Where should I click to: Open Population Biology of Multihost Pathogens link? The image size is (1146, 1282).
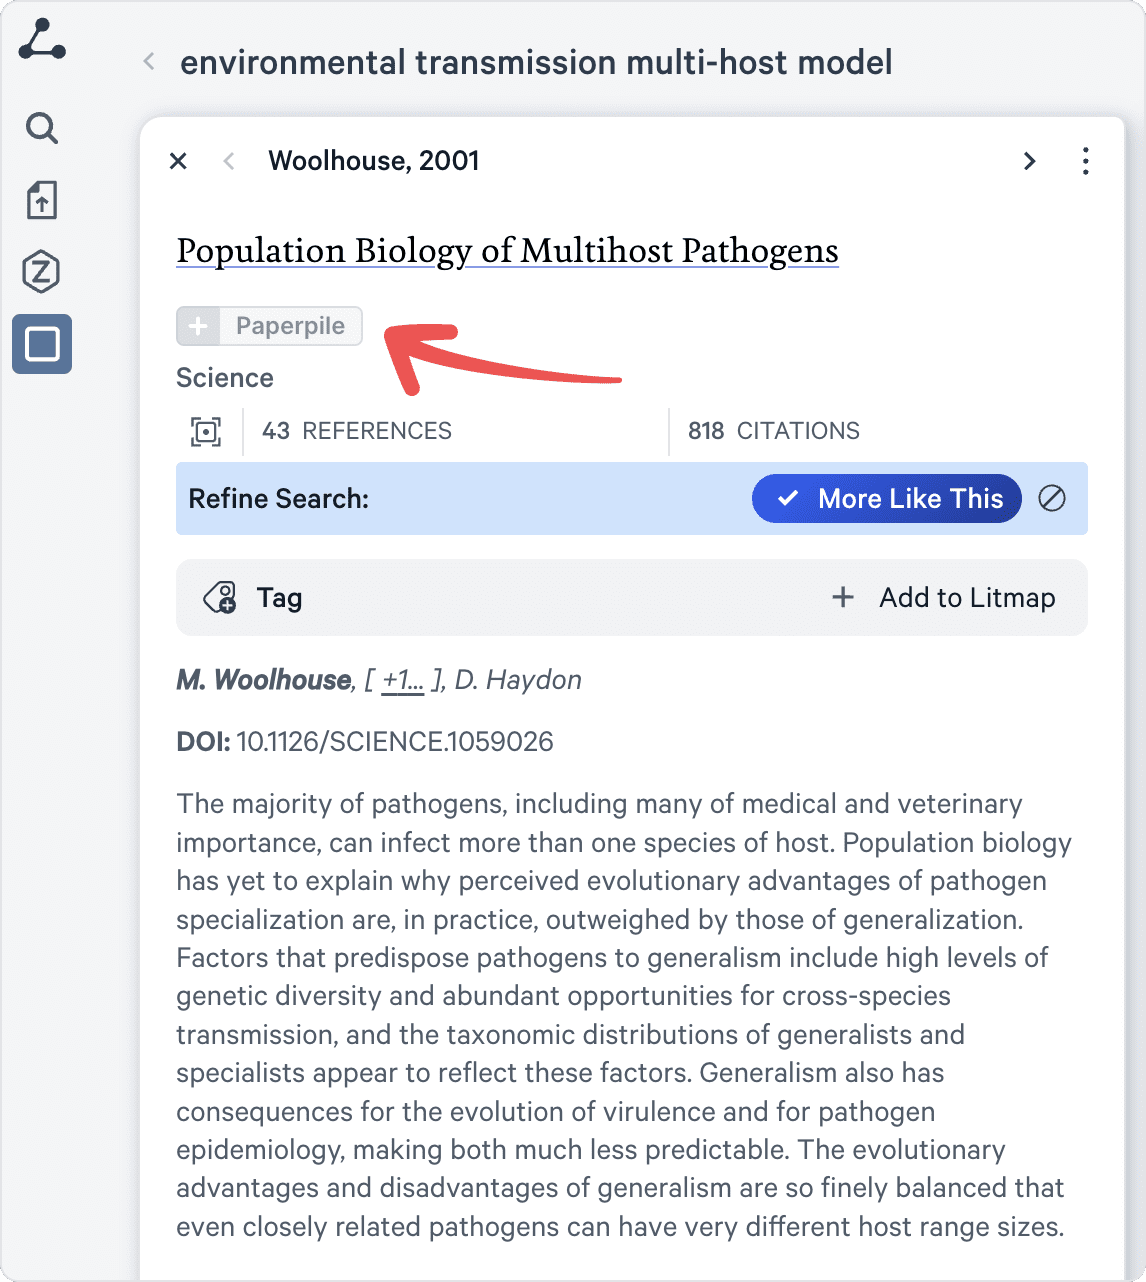point(507,250)
